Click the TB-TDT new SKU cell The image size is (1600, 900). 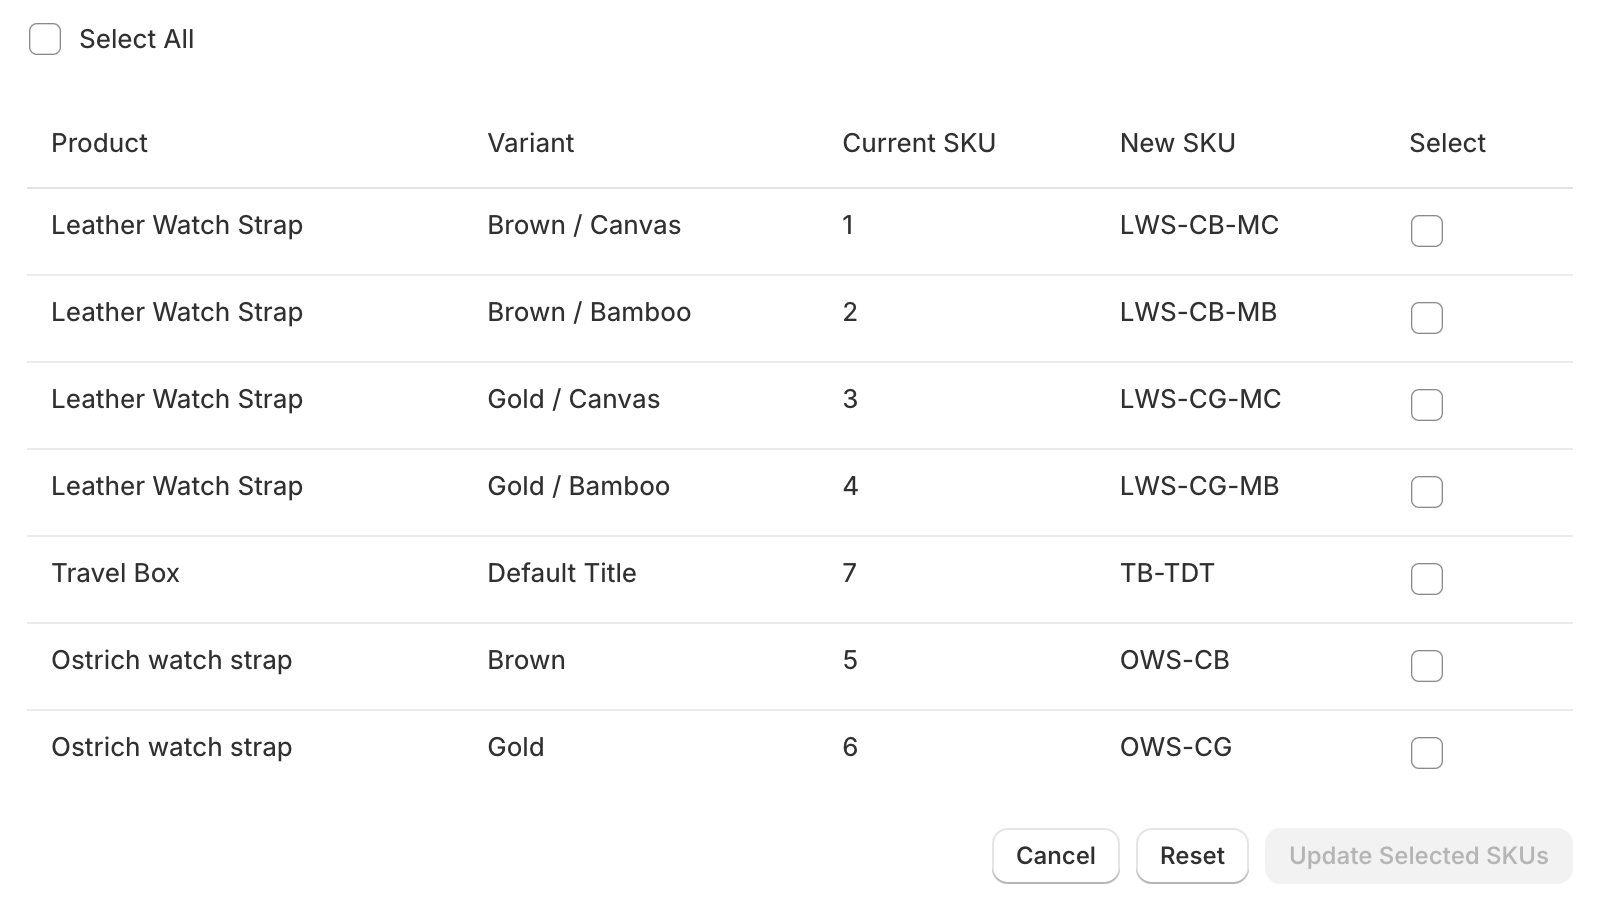[x=1167, y=573]
